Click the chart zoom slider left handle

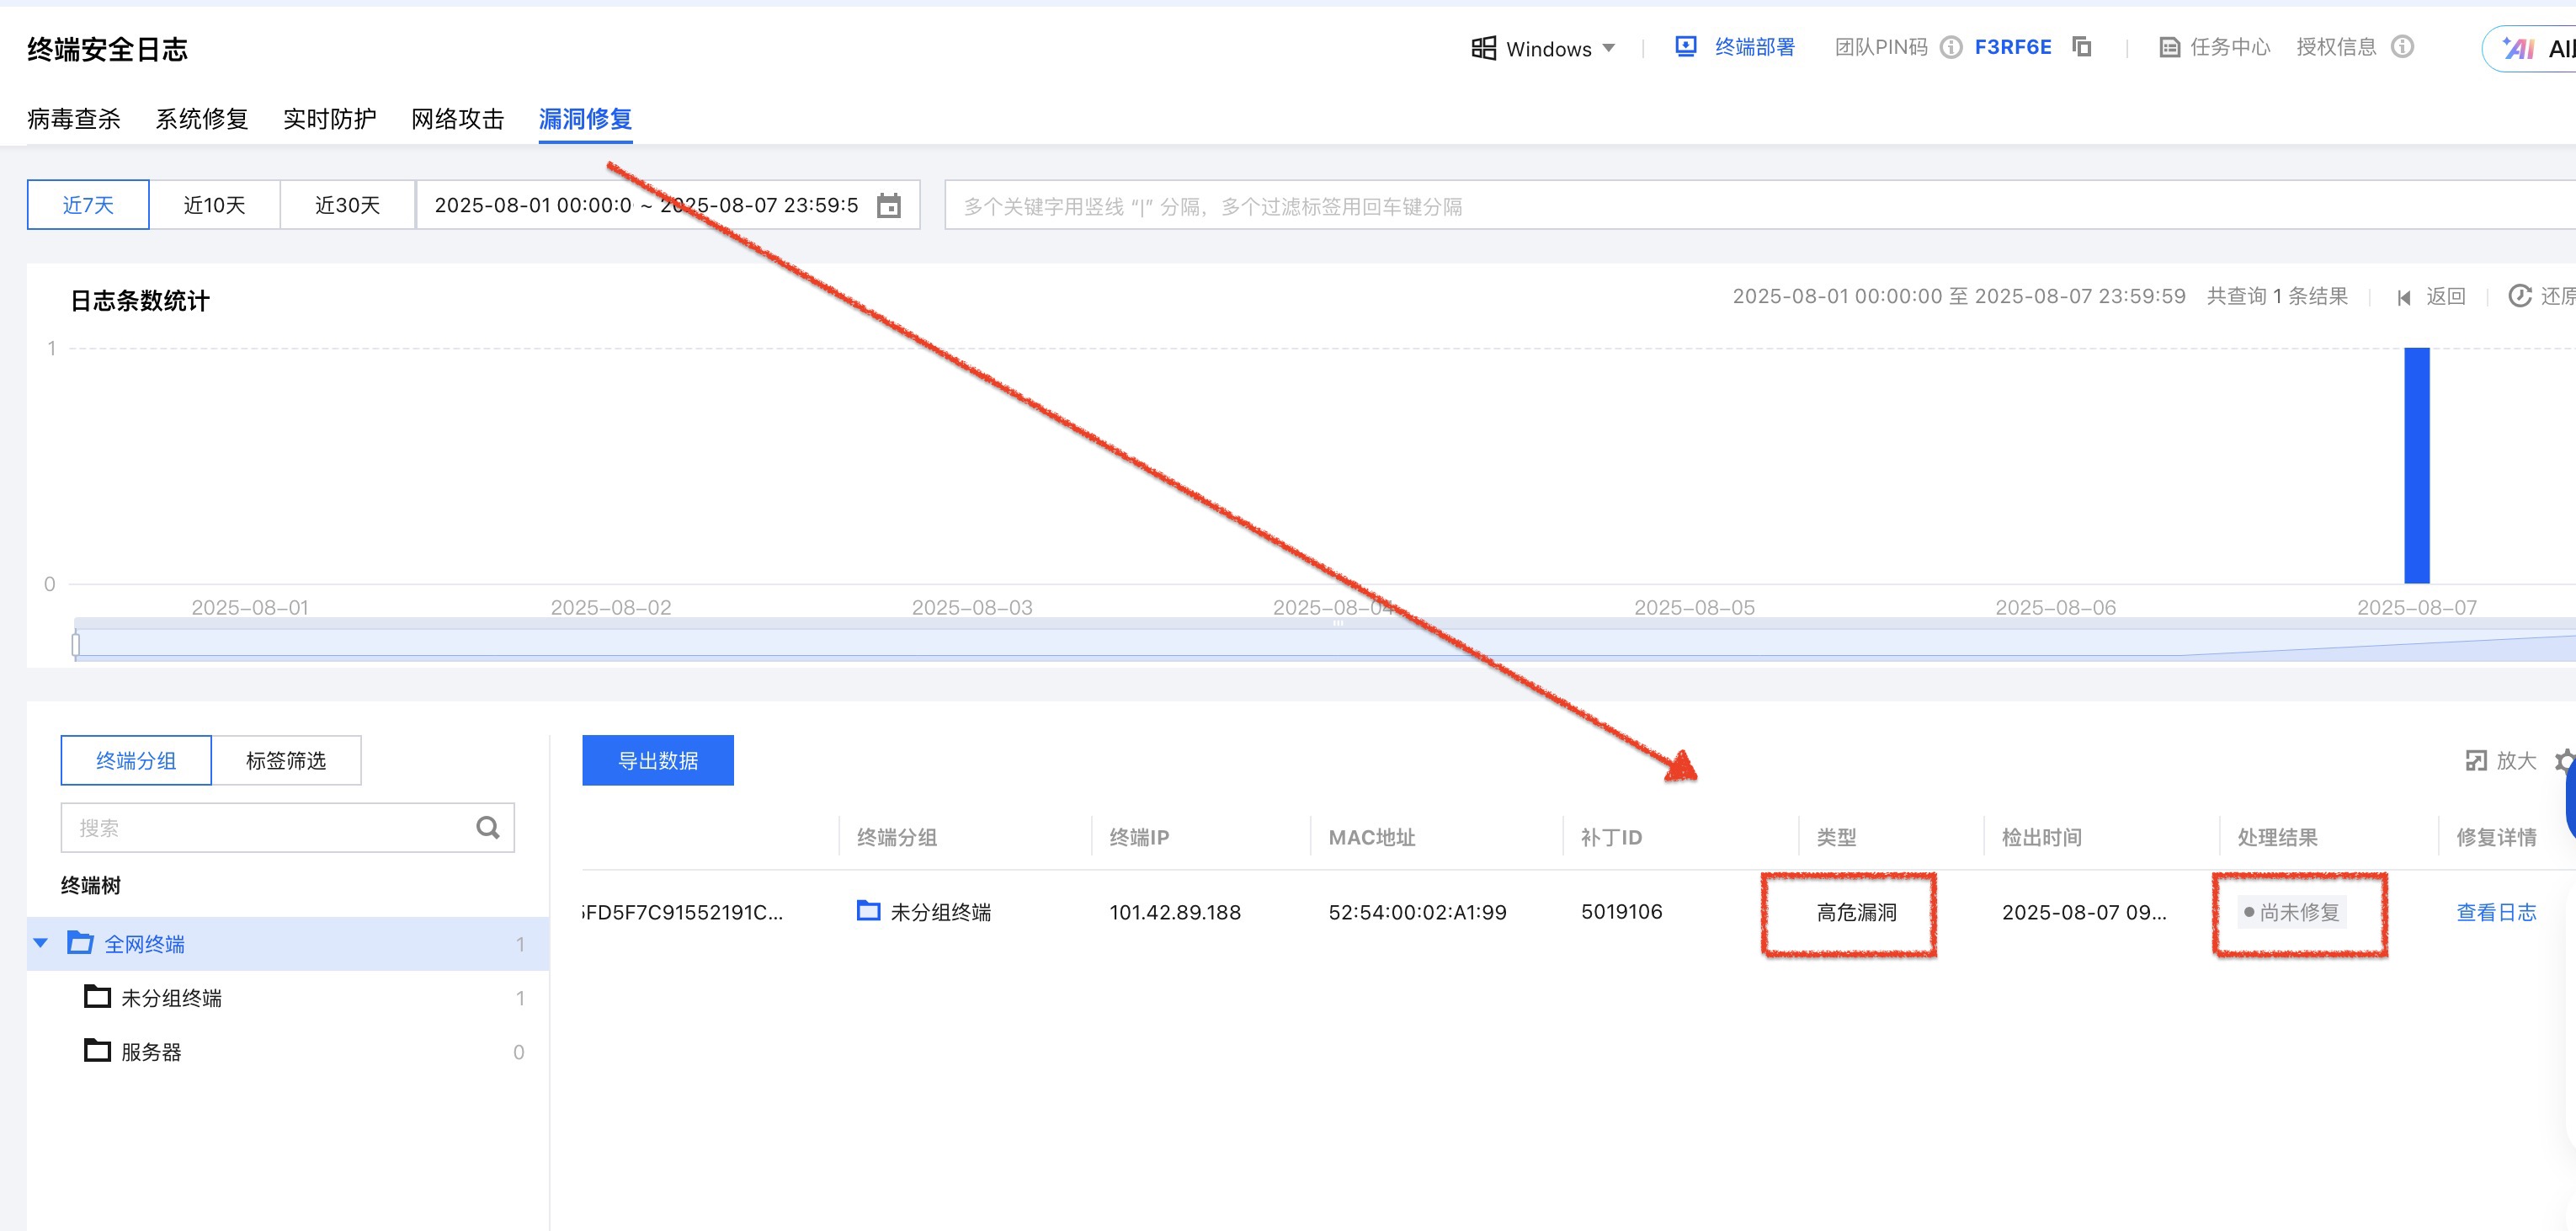[x=76, y=645]
